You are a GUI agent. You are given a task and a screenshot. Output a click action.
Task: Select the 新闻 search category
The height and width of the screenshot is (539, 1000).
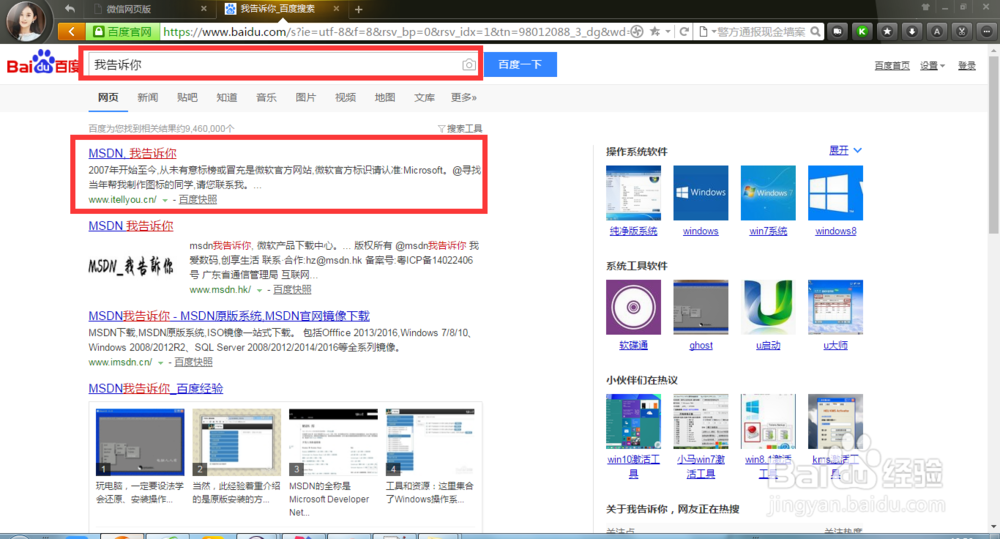(147, 97)
